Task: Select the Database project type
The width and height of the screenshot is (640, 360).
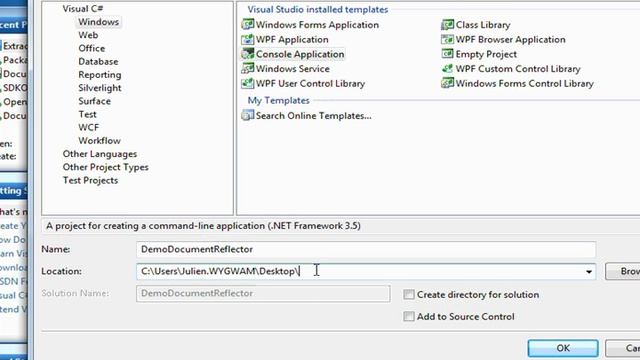Action: pyautogui.click(x=98, y=62)
